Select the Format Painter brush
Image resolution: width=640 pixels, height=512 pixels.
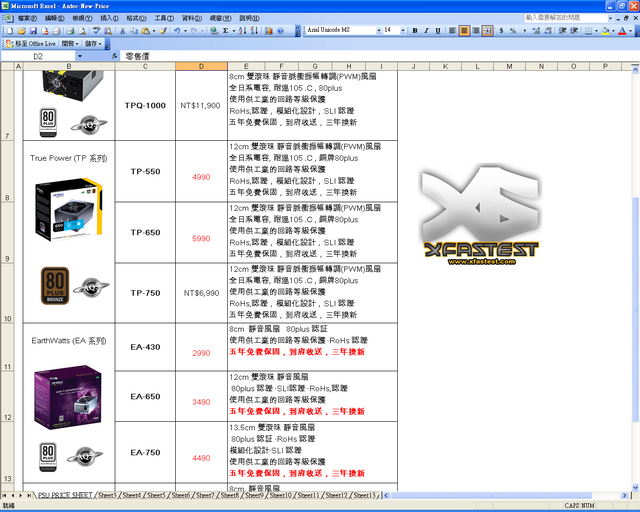[163, 31]
